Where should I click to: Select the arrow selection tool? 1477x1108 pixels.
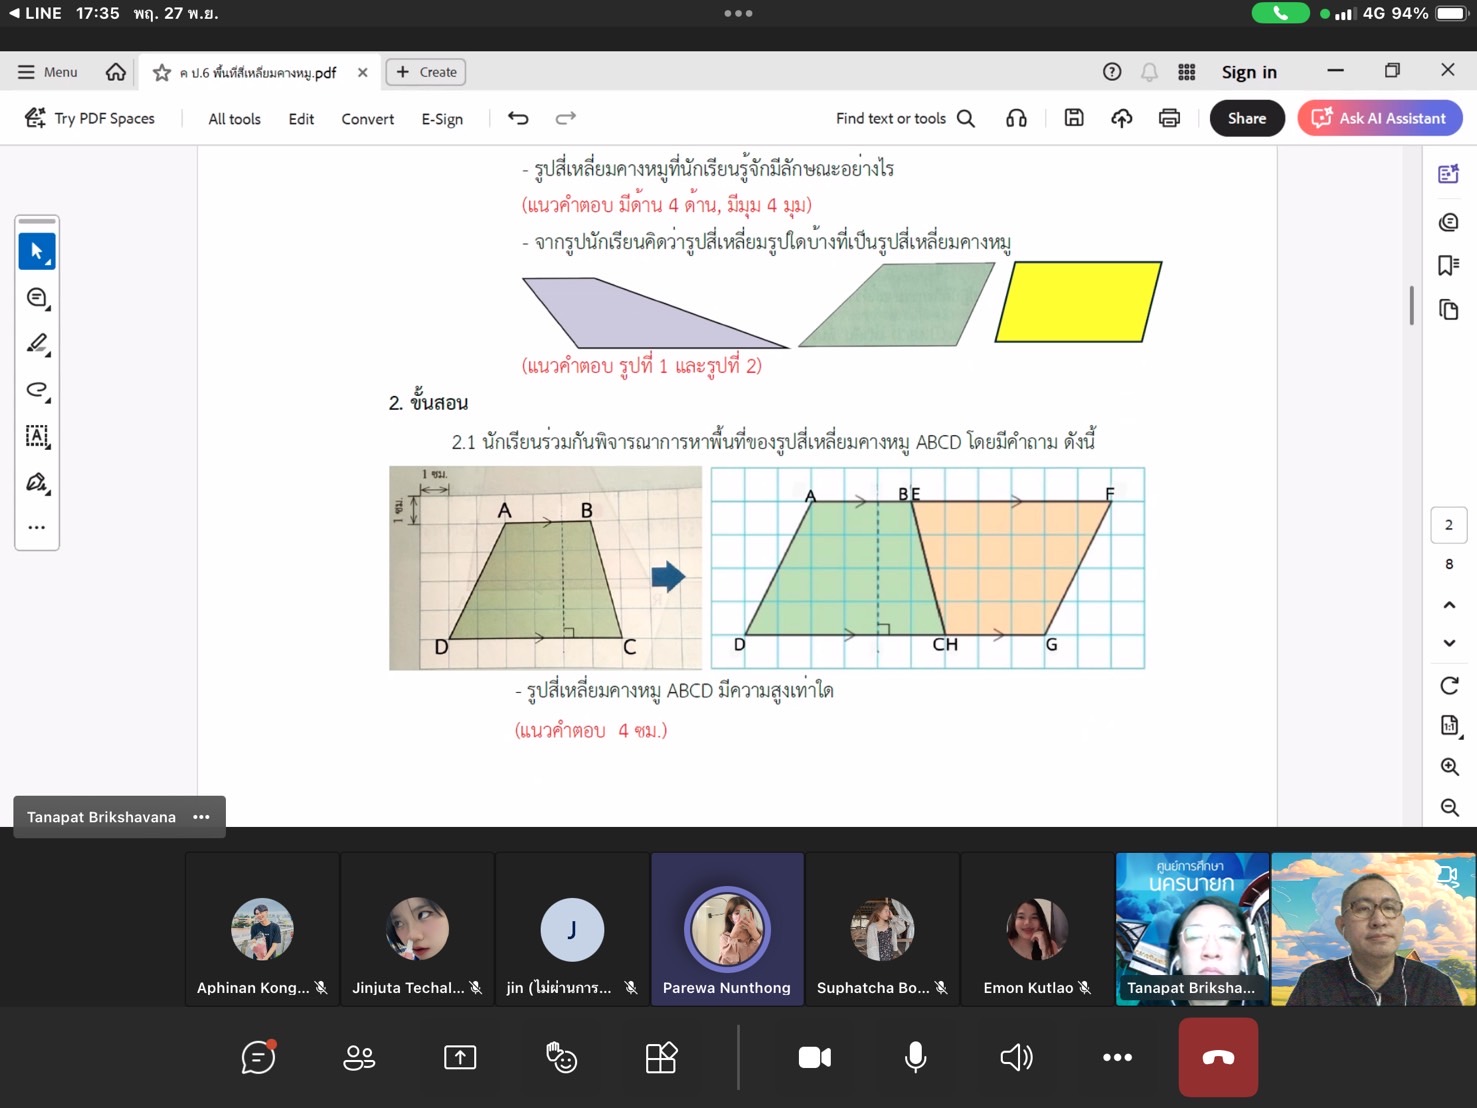(x=37, y=251)
